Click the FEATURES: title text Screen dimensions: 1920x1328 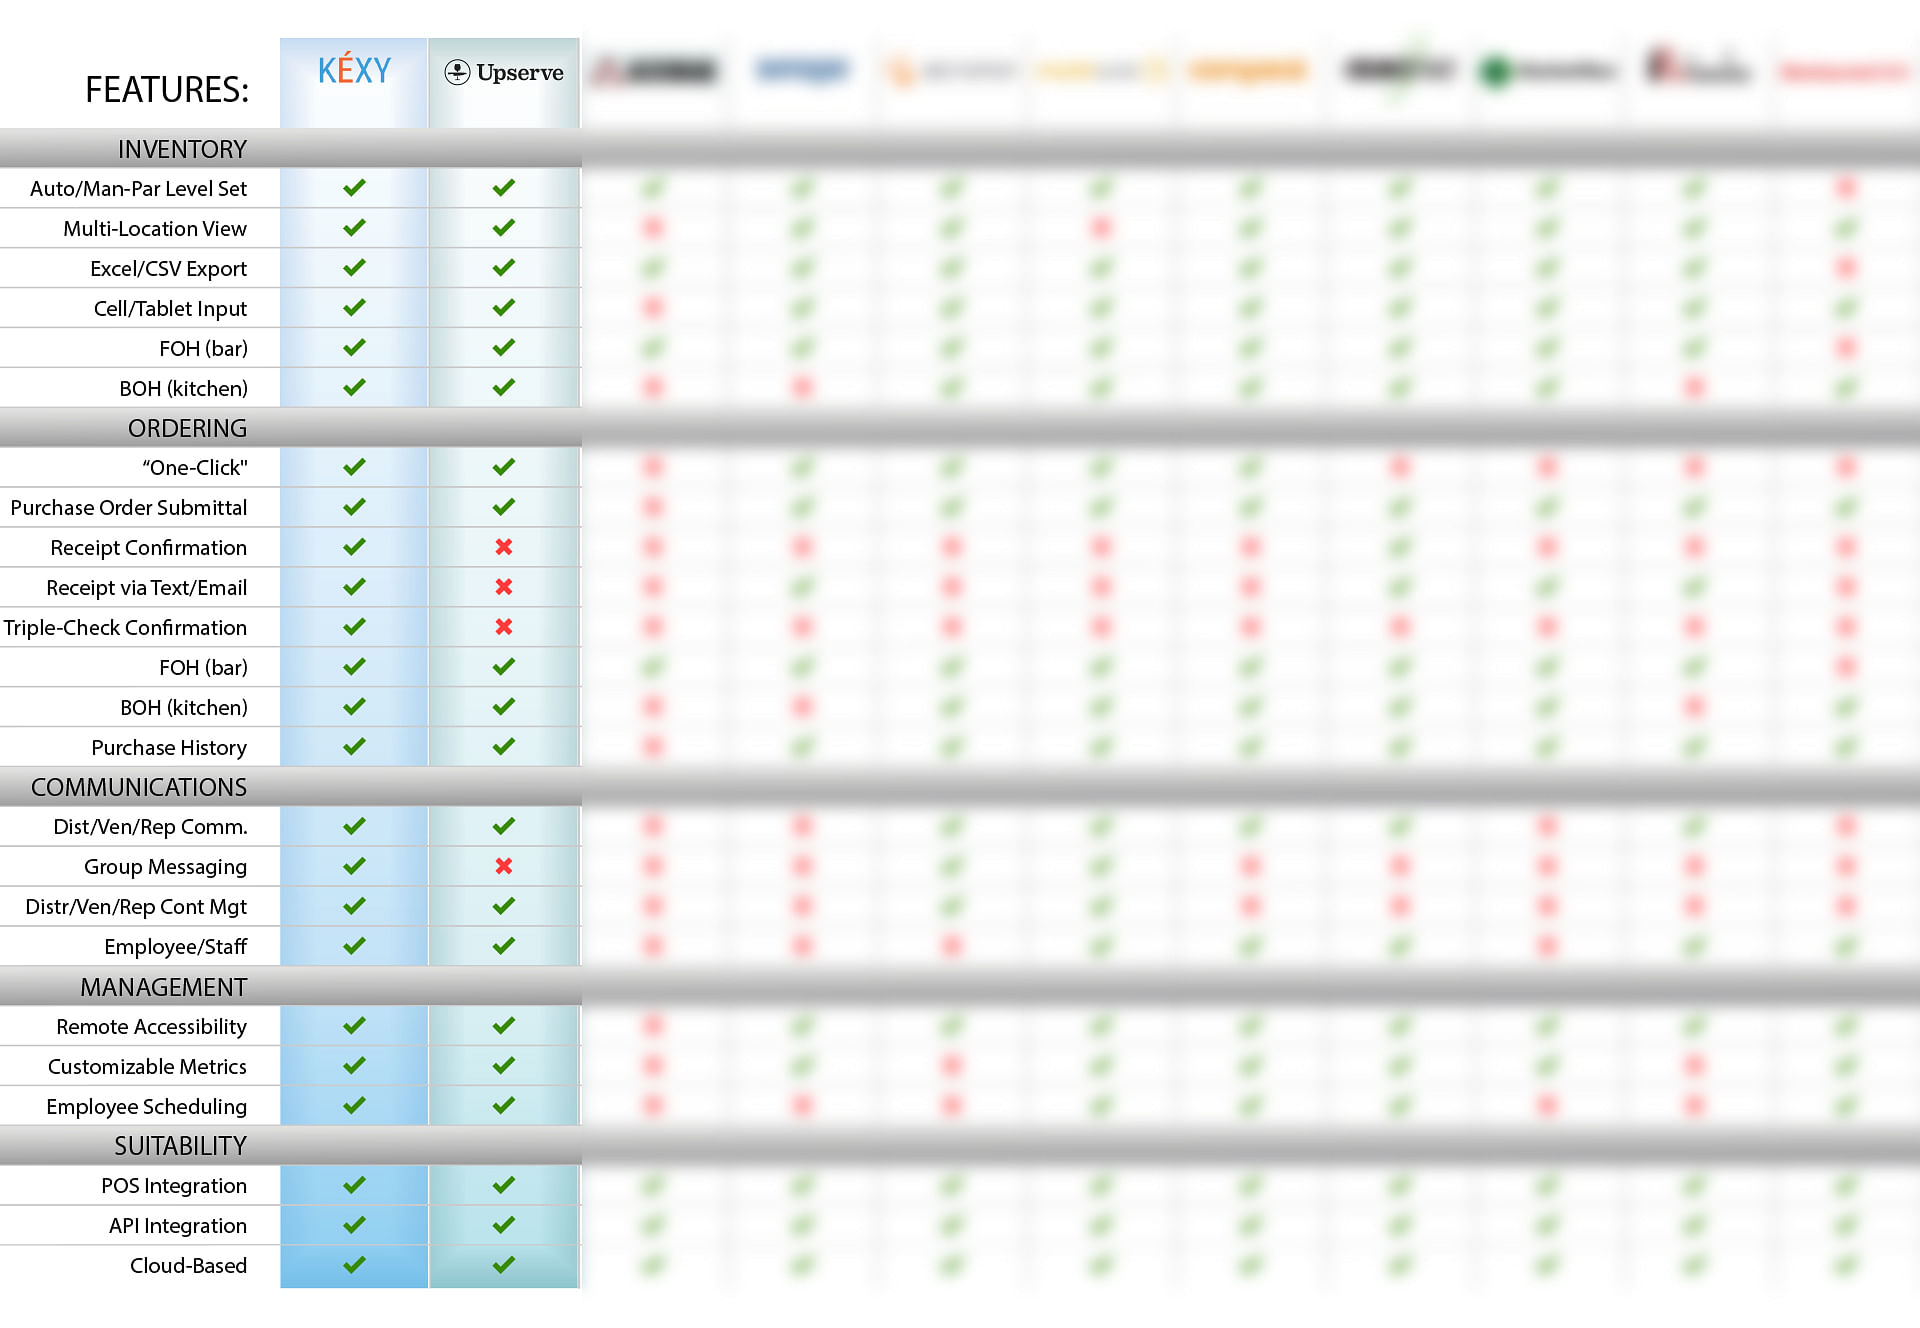point(167,90)
